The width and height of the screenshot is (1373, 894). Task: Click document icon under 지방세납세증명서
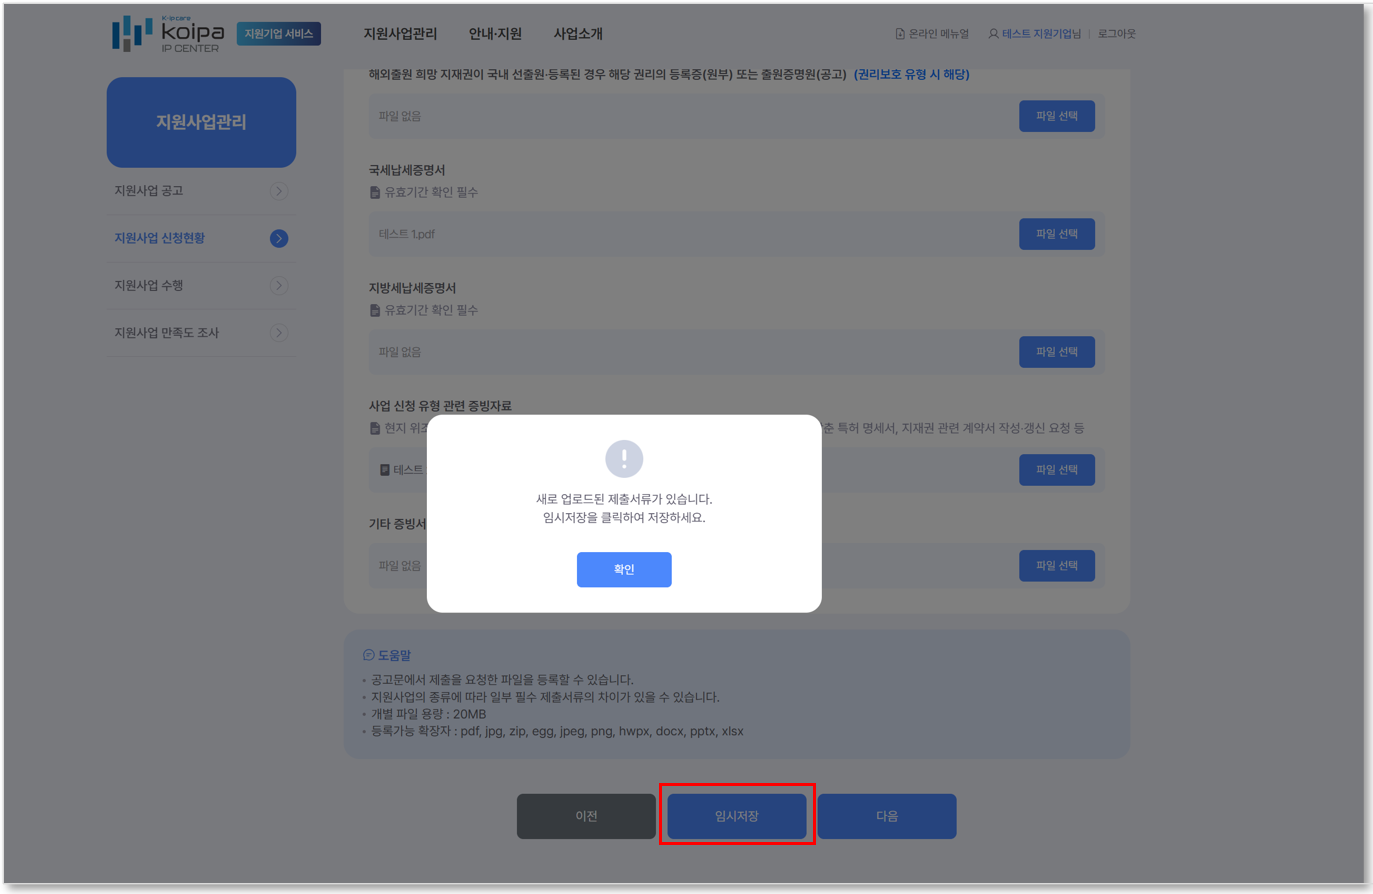375,310
